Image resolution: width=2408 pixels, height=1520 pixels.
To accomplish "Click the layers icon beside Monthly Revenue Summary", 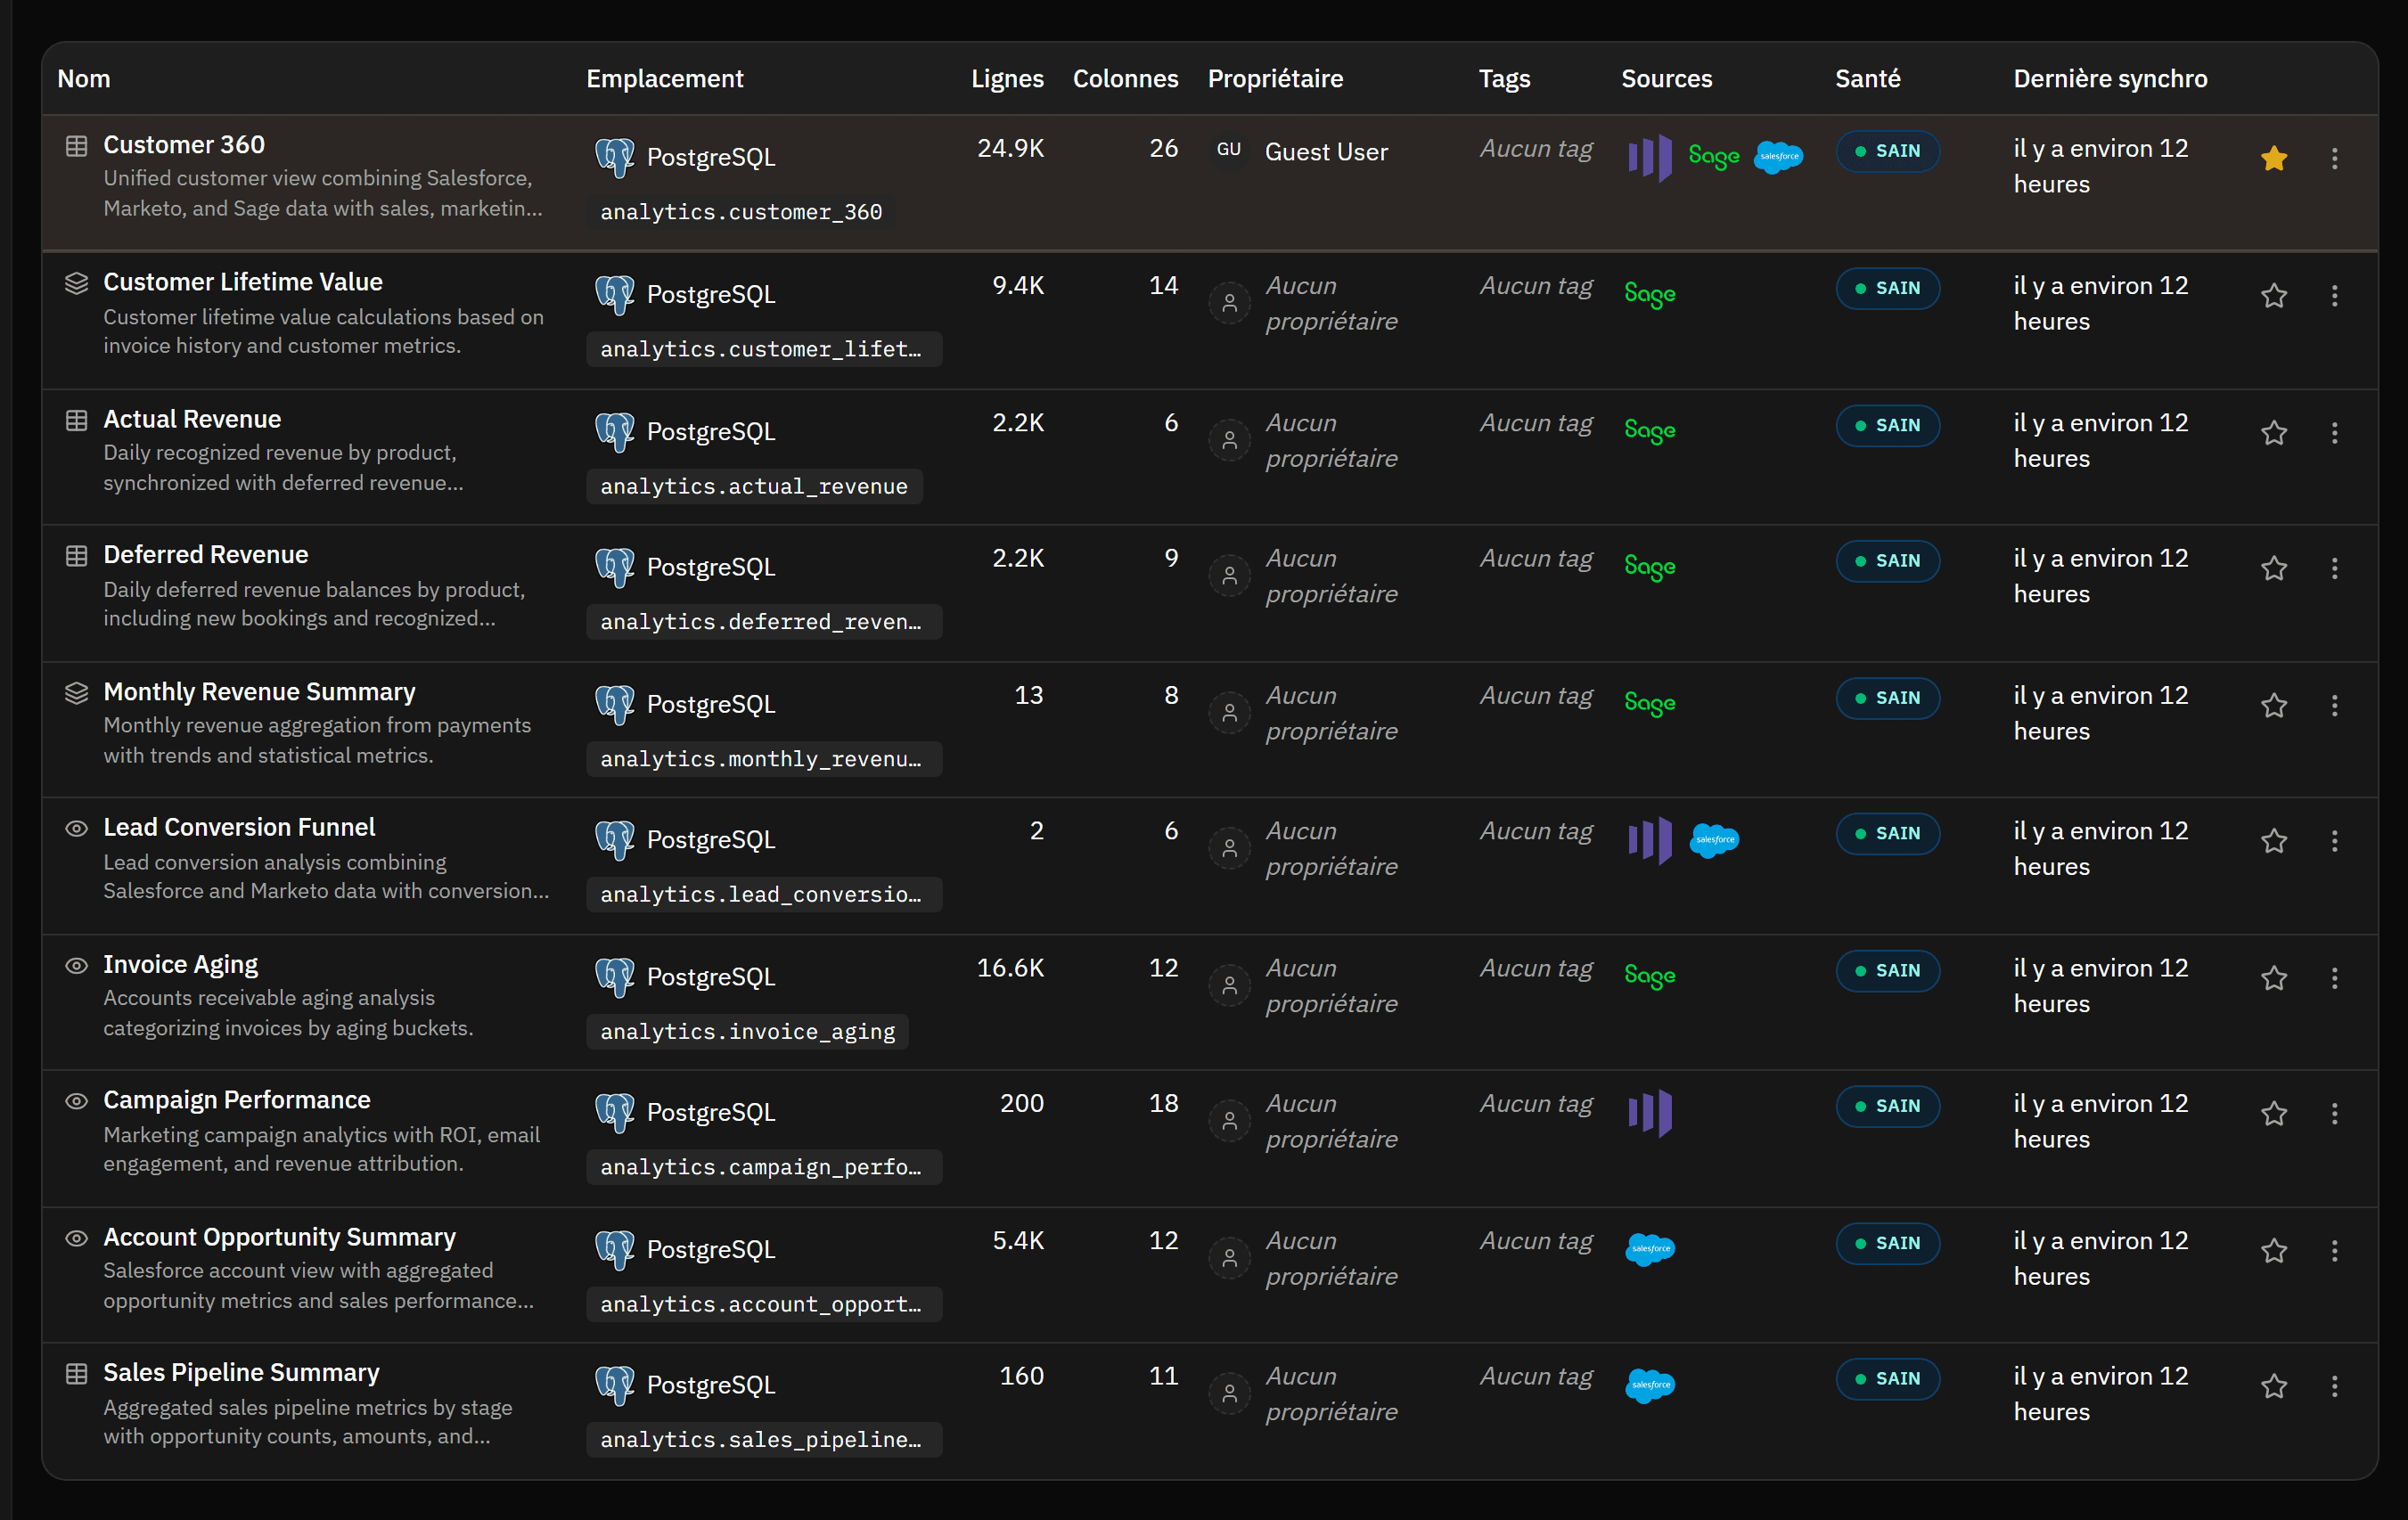I will pyautogui.click(x=76, y=692).
